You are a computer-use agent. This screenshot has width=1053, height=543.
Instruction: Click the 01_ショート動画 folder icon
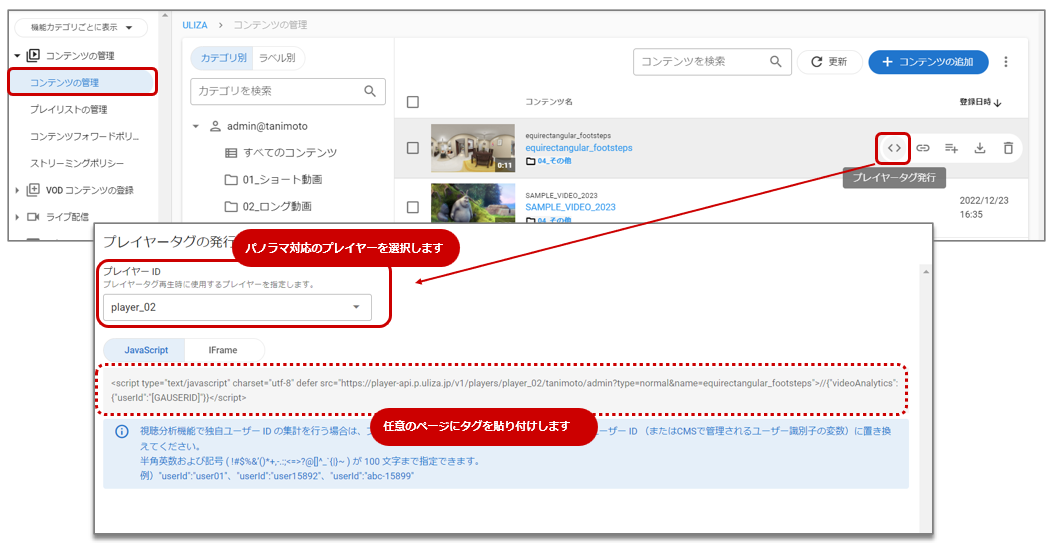coord(231,180)
